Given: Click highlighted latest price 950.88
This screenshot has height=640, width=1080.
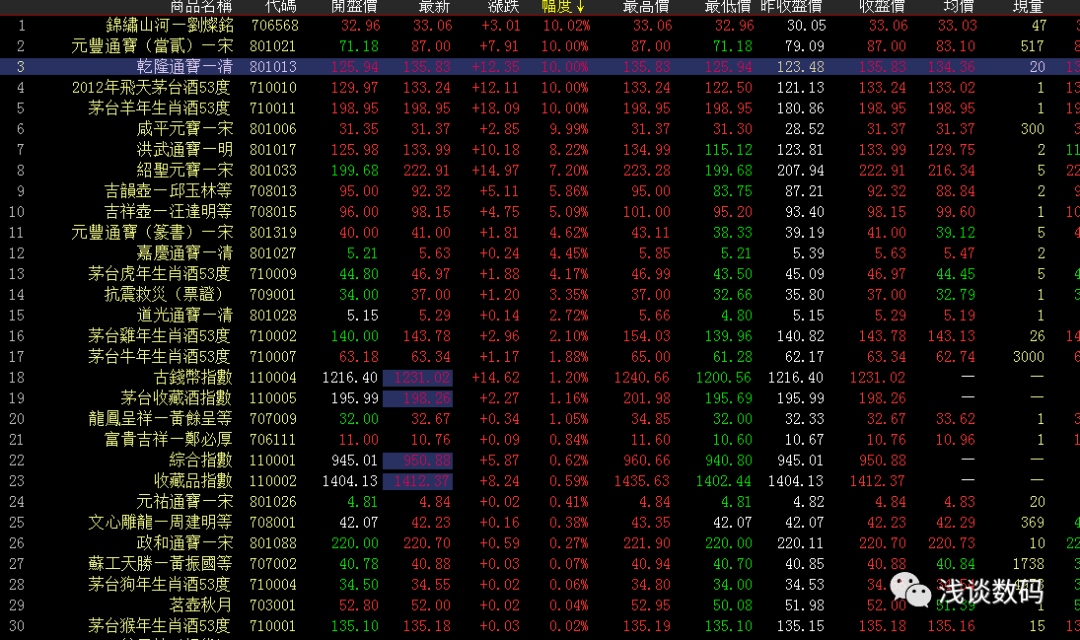Looking at the screenshot, I should tap(417, 460).
